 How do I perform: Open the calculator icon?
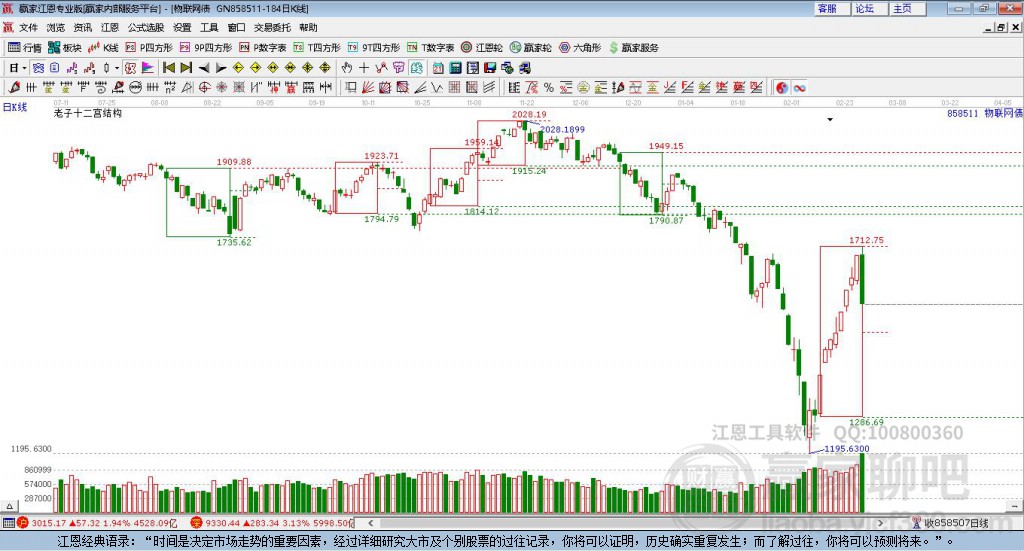456,68
